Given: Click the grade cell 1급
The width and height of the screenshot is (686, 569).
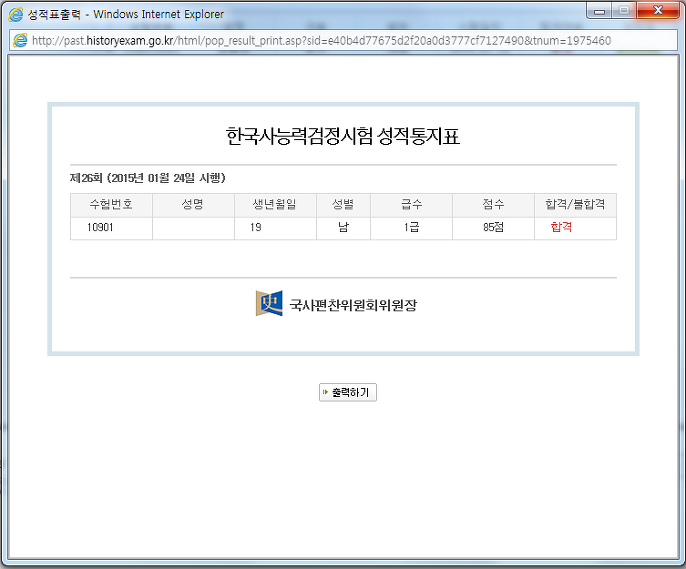Looking at the screenshot, I should pyautogui.click(x=411, y=228).
